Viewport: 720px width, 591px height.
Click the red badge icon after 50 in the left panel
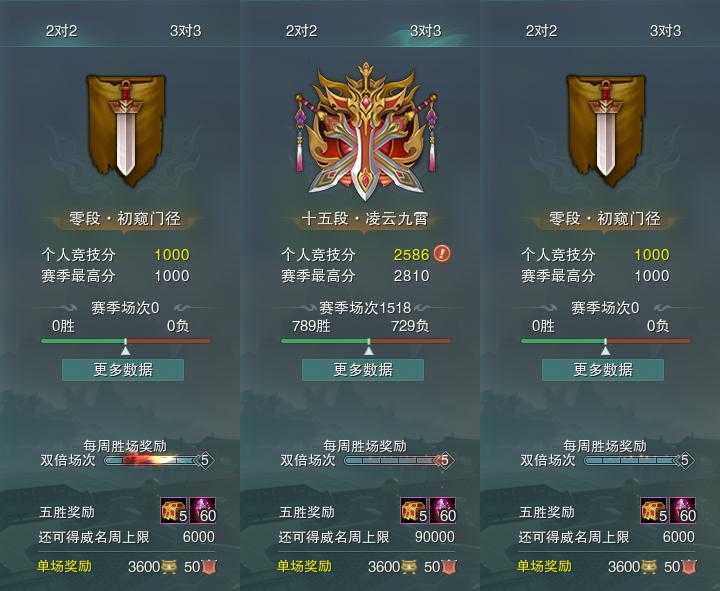tap(209, 567)
